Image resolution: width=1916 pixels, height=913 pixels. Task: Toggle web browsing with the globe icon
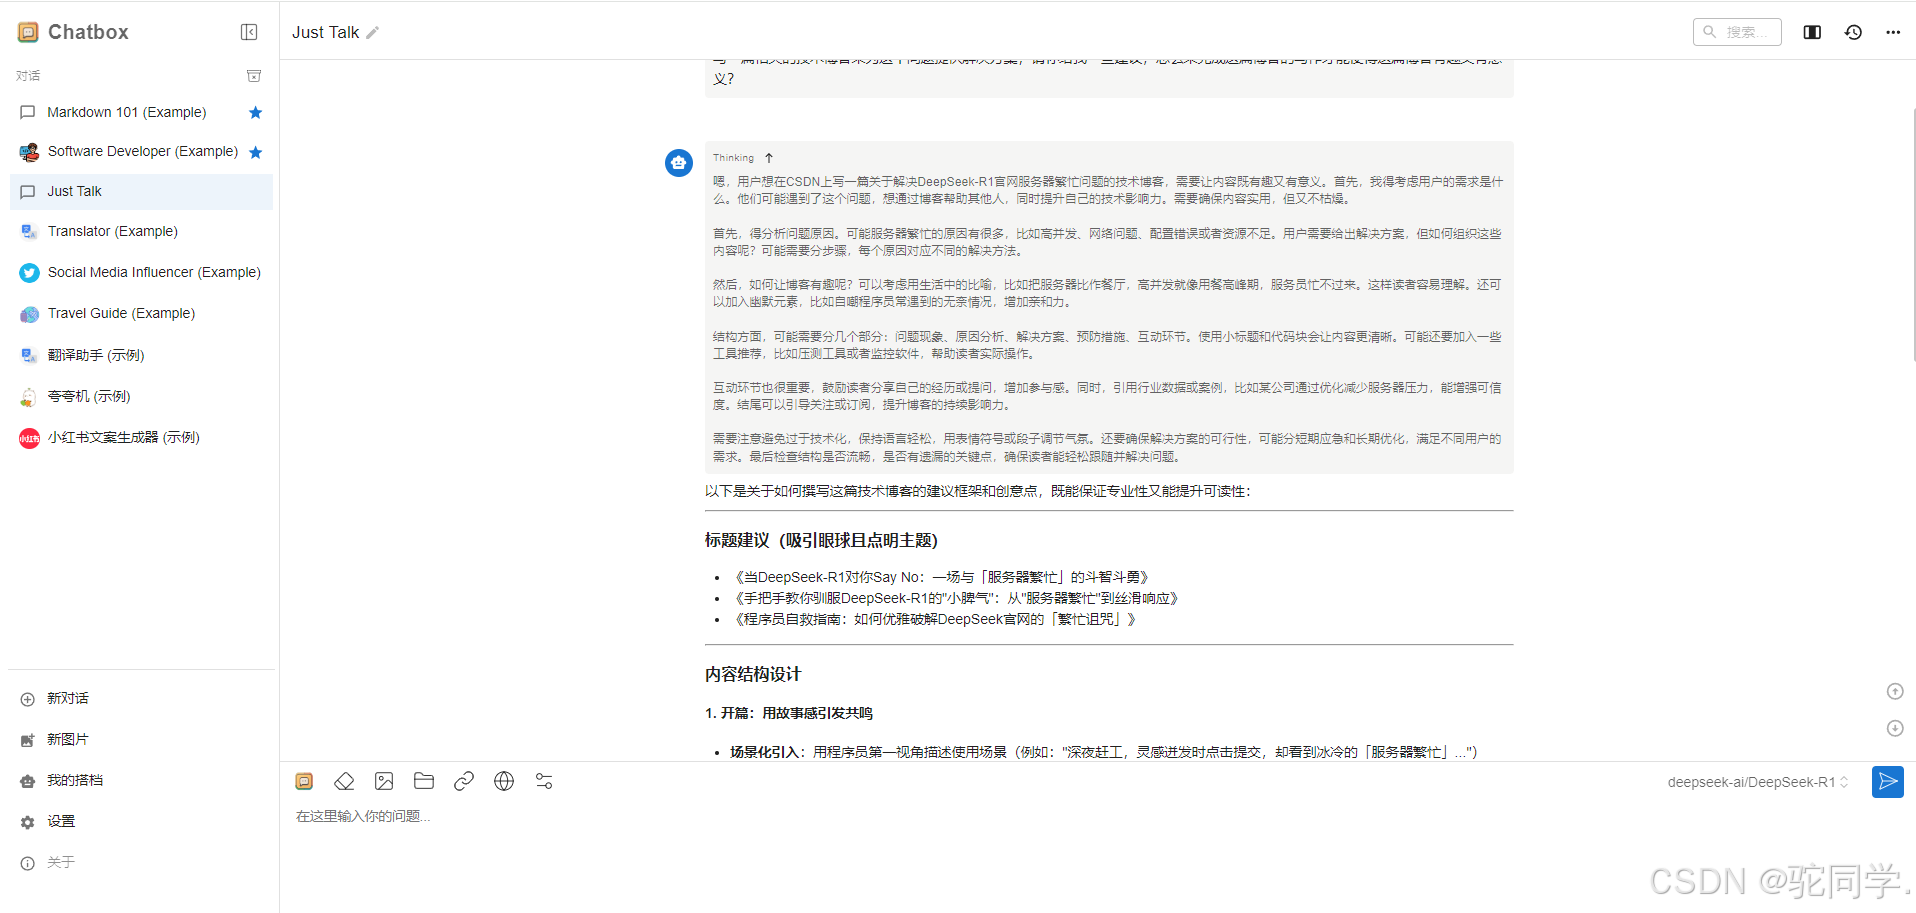pyautogui.click(x=504, y=781)
